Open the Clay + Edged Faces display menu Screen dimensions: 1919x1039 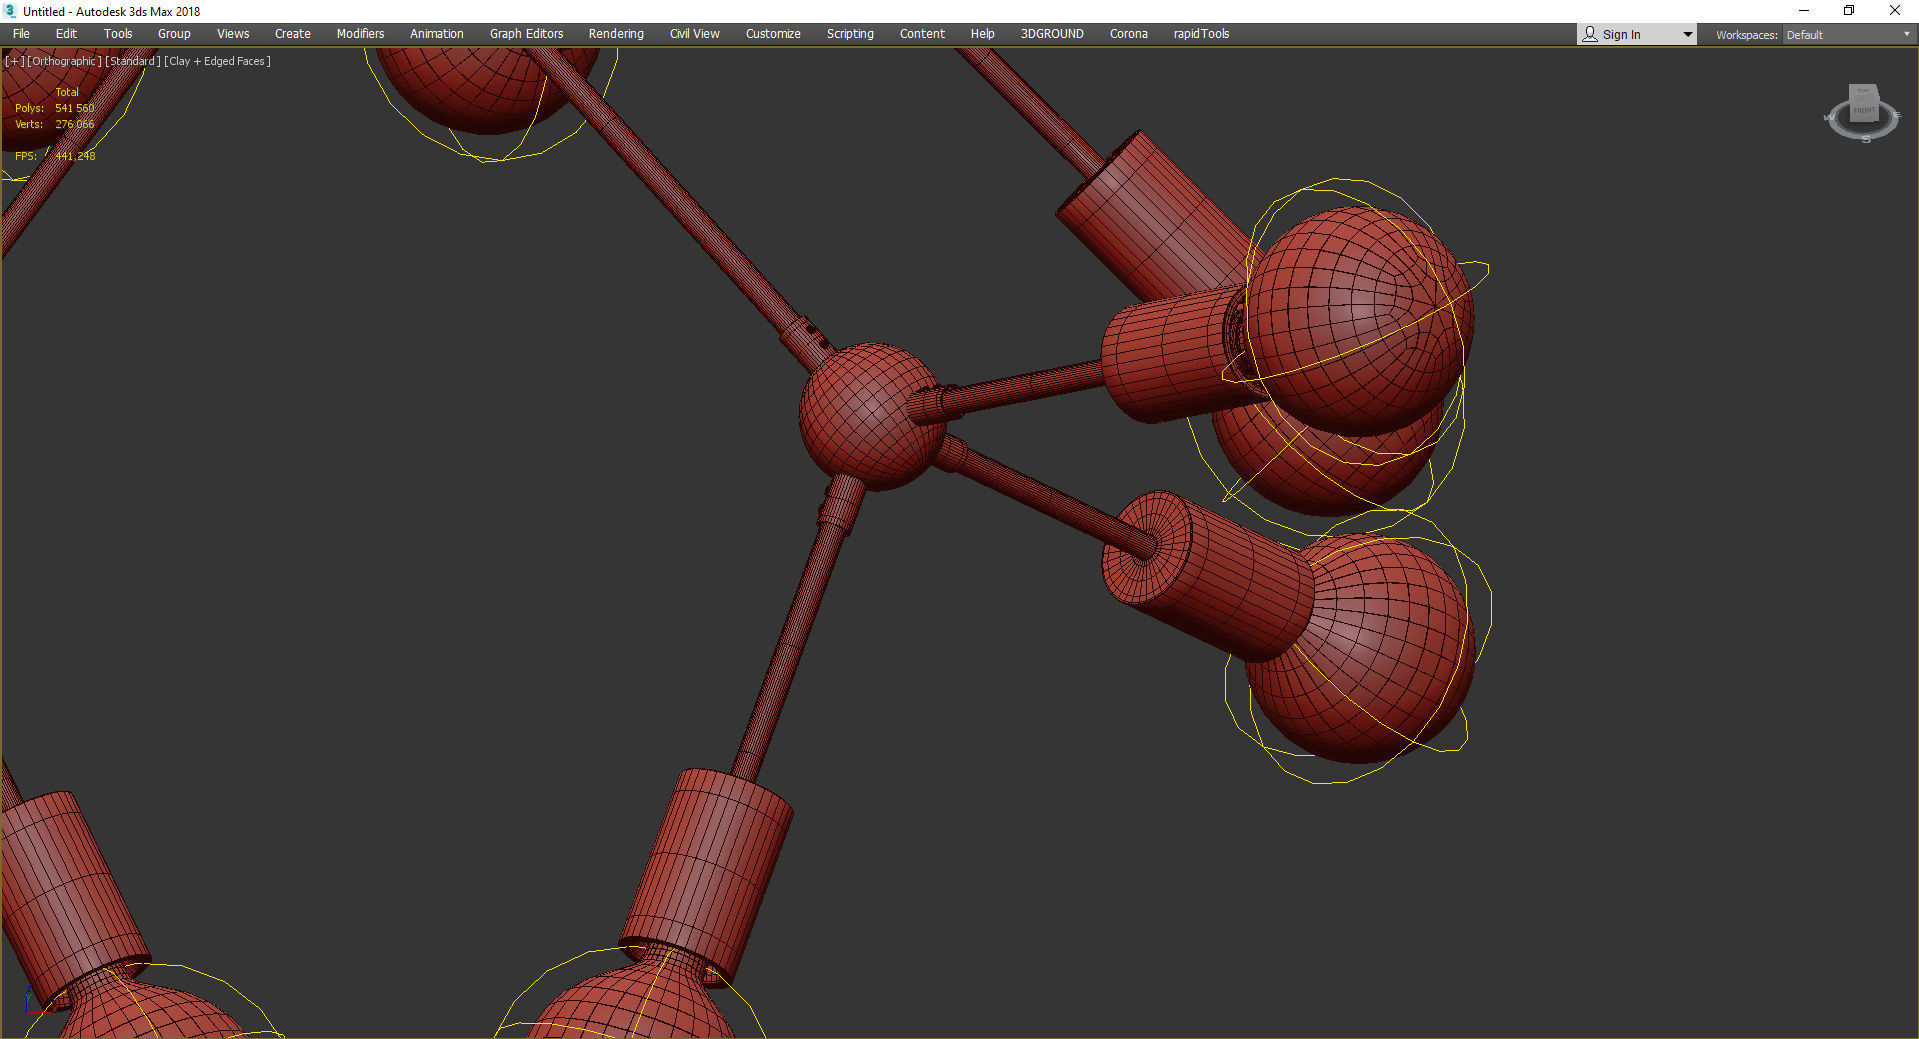tap(218, 61)
